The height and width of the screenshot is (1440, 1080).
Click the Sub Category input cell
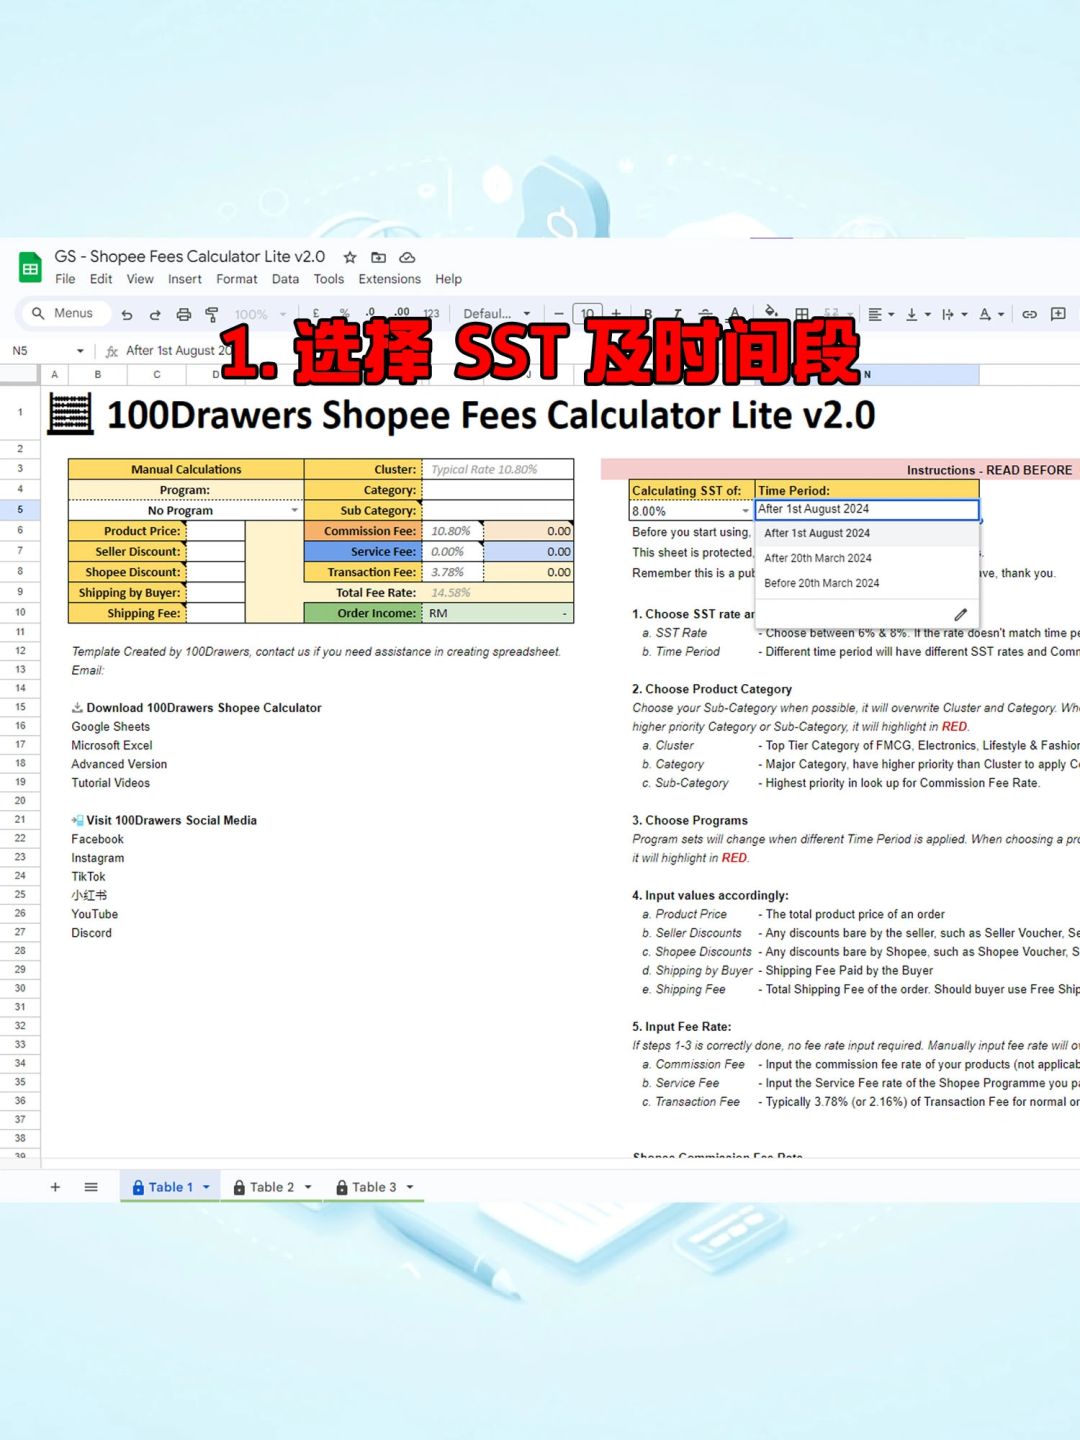click(498, 510)
